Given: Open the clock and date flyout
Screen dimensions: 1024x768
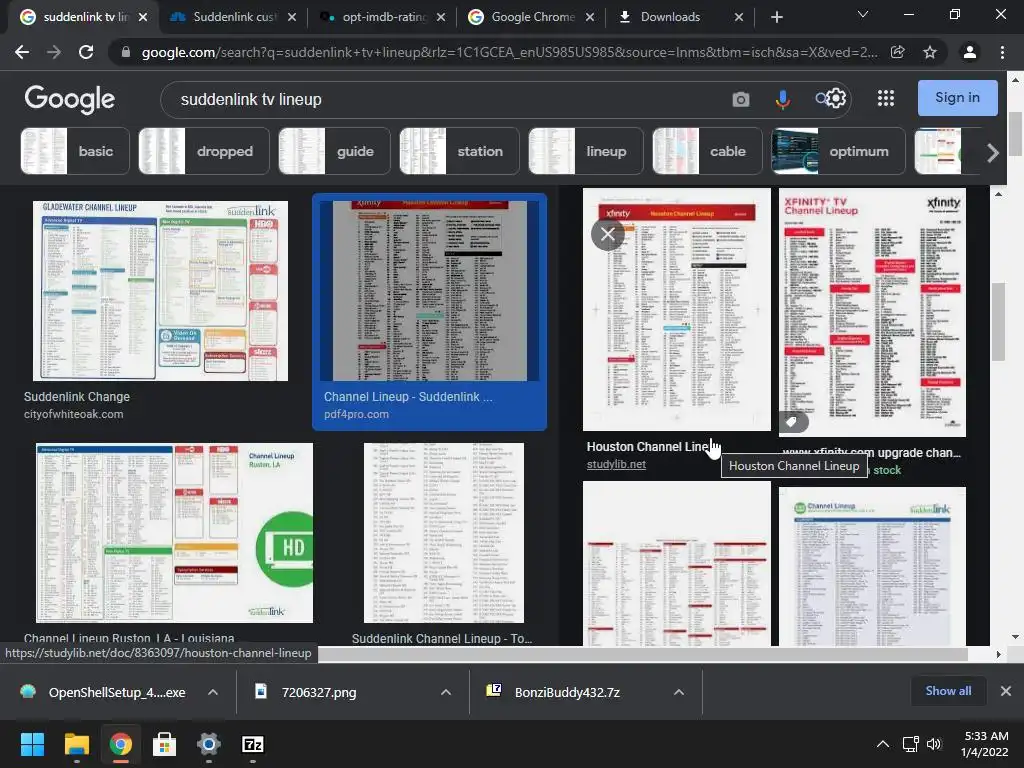Looking at the screenshot, I should pos(985,744).
